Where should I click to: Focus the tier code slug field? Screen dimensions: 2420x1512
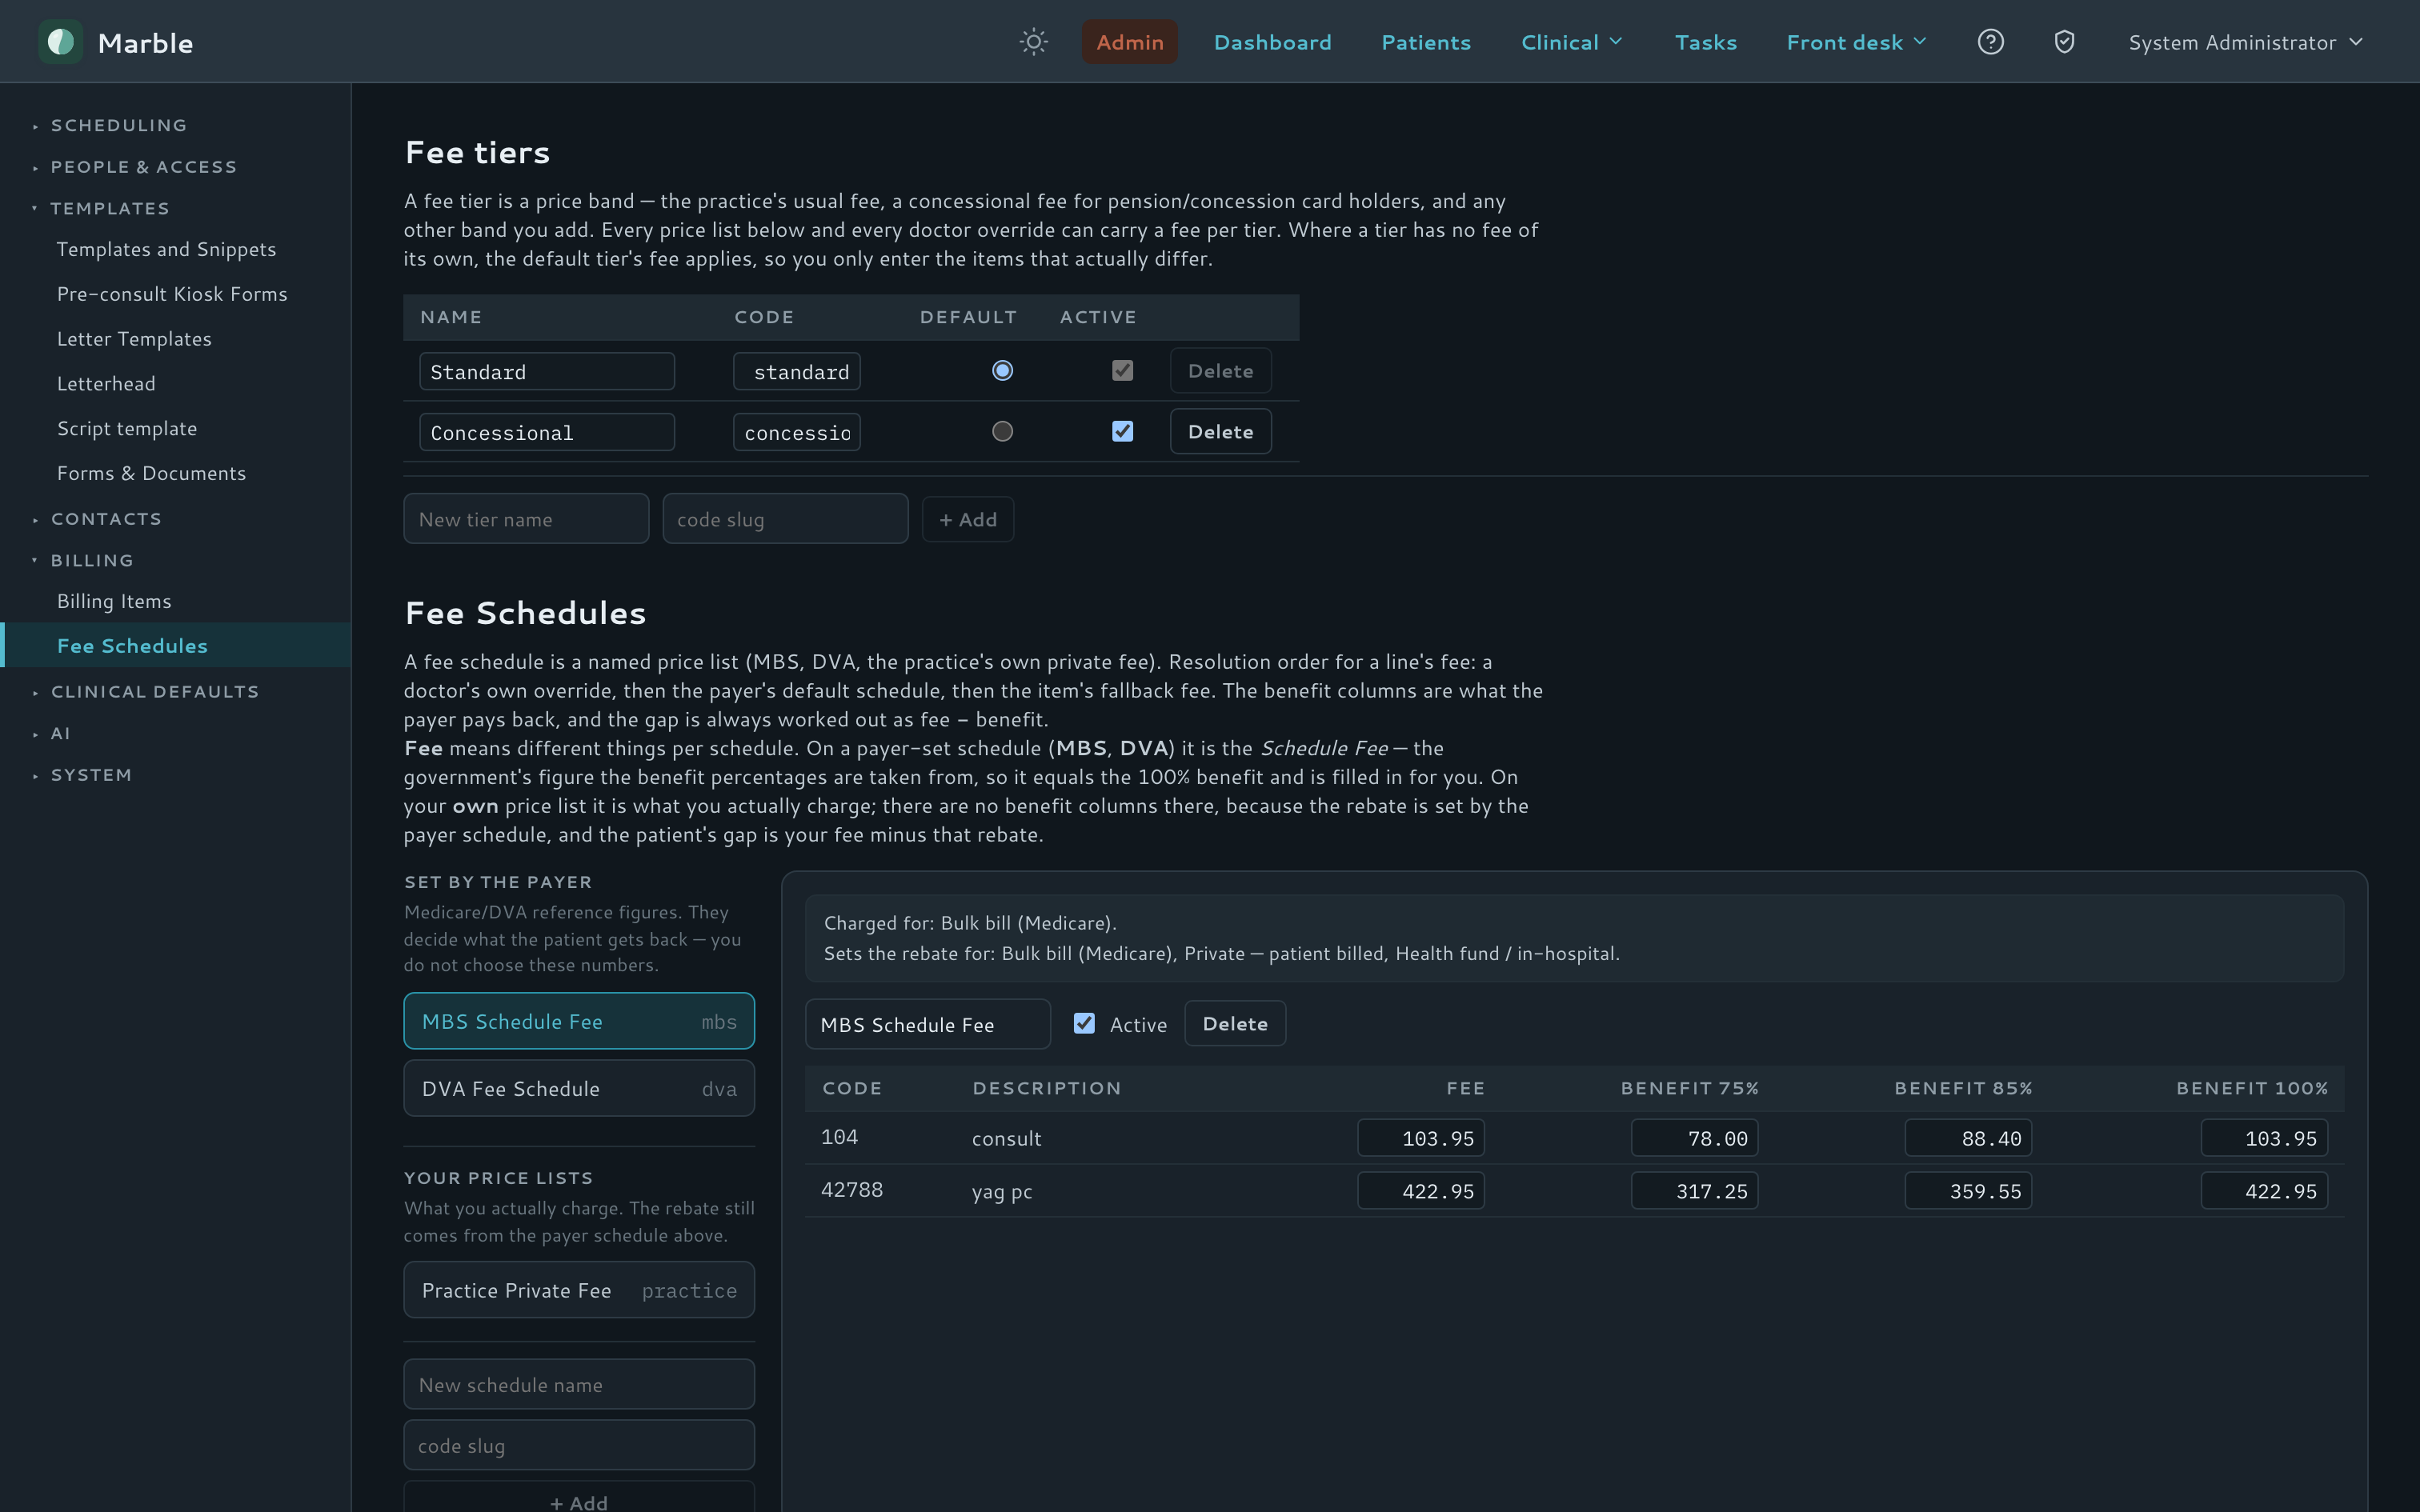pos(785,519)
